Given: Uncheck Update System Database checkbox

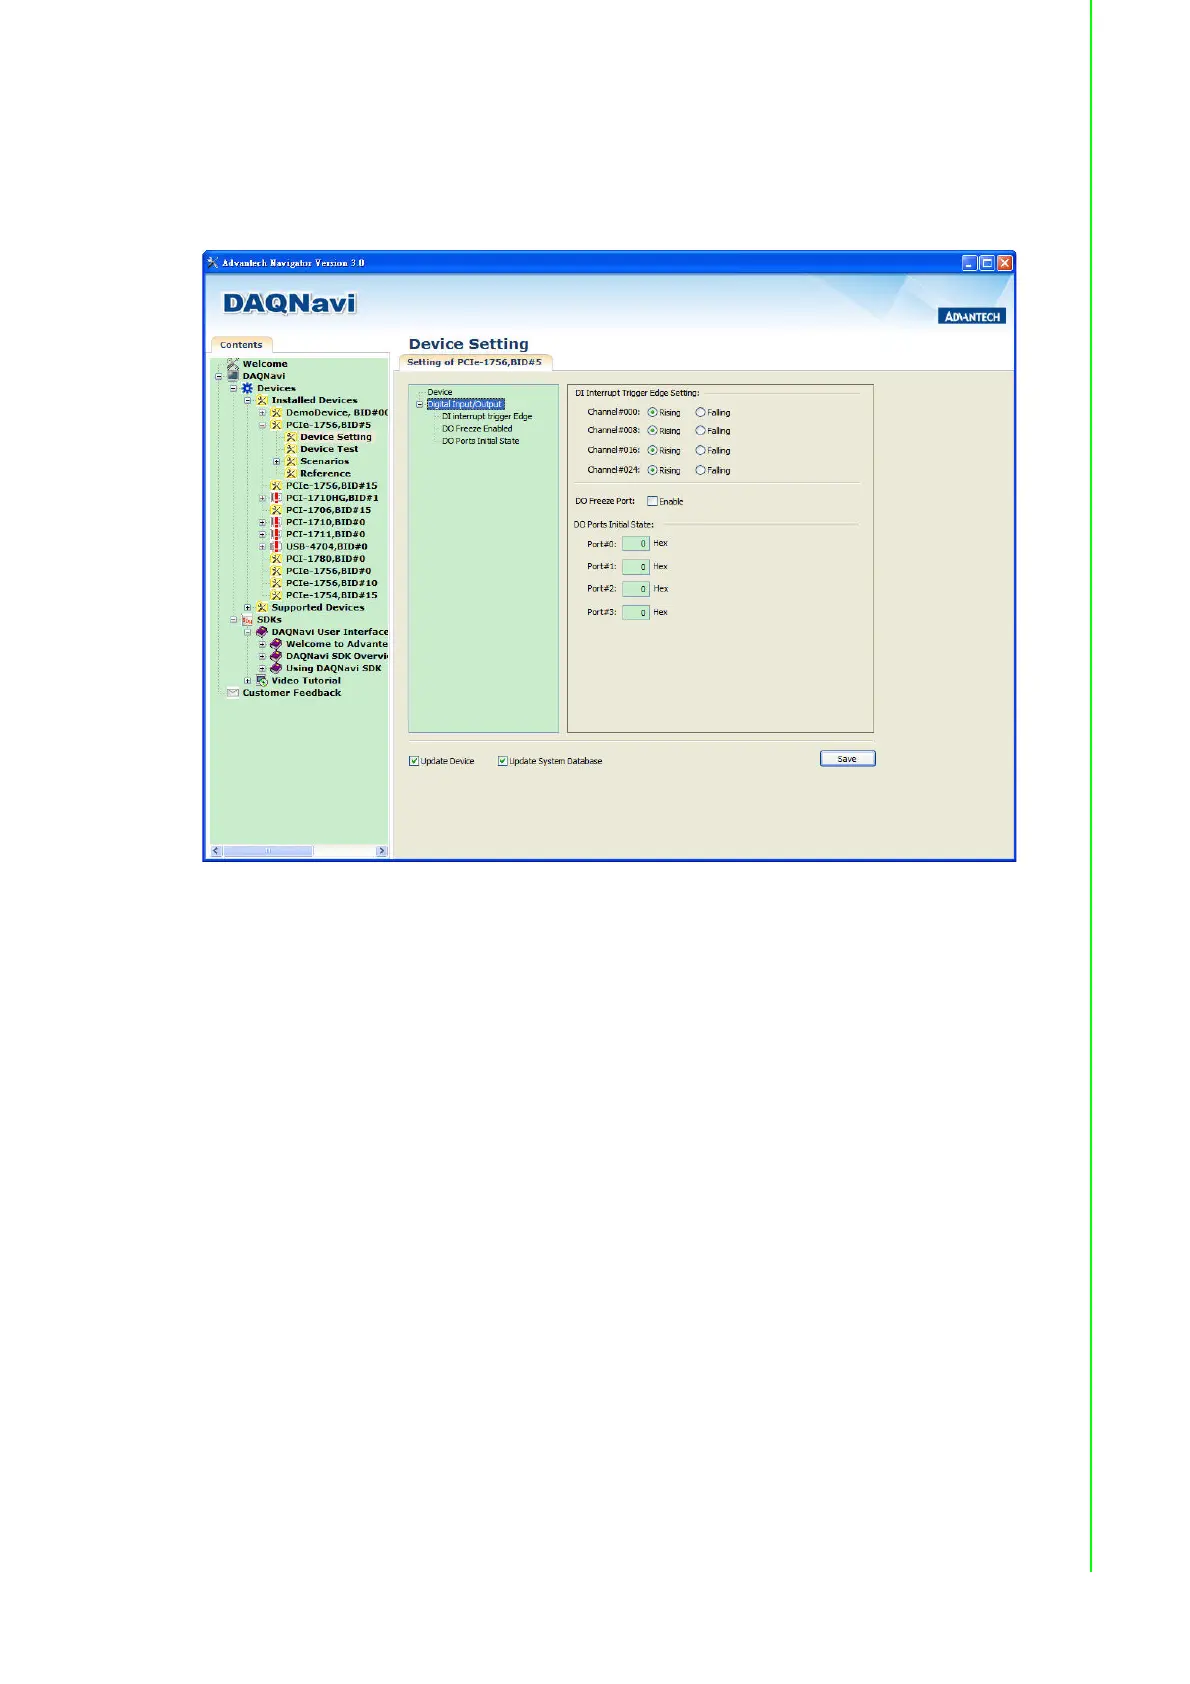Looking at the screenshot, I should (x=503, y=761).
